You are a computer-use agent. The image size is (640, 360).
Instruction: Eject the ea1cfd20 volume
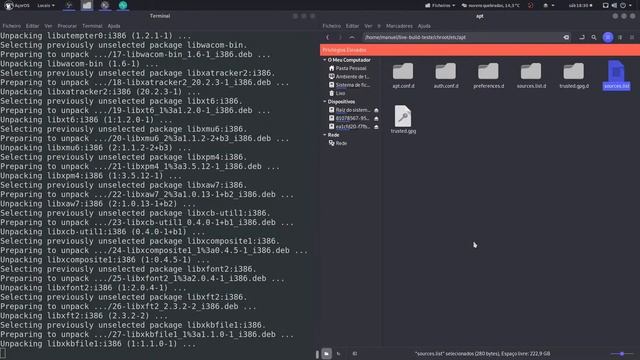[376, 127]
